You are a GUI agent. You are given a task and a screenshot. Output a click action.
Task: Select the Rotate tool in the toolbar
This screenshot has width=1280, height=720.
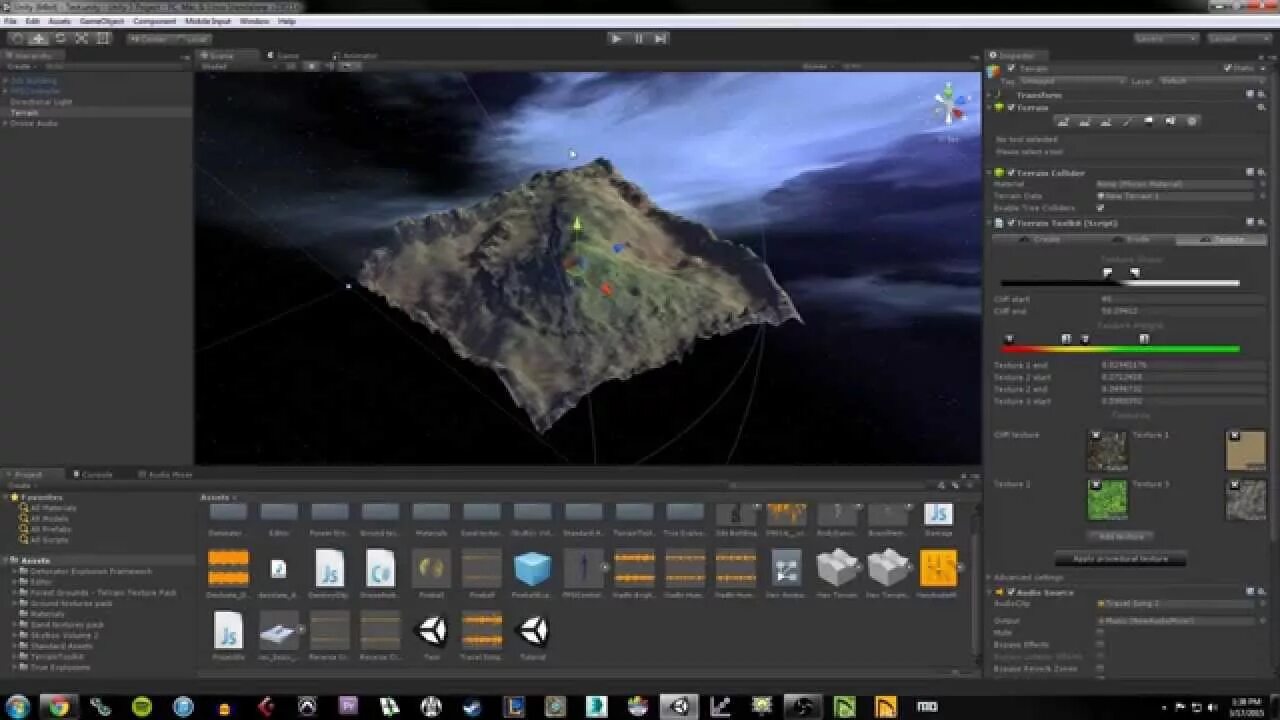(58, 38)
